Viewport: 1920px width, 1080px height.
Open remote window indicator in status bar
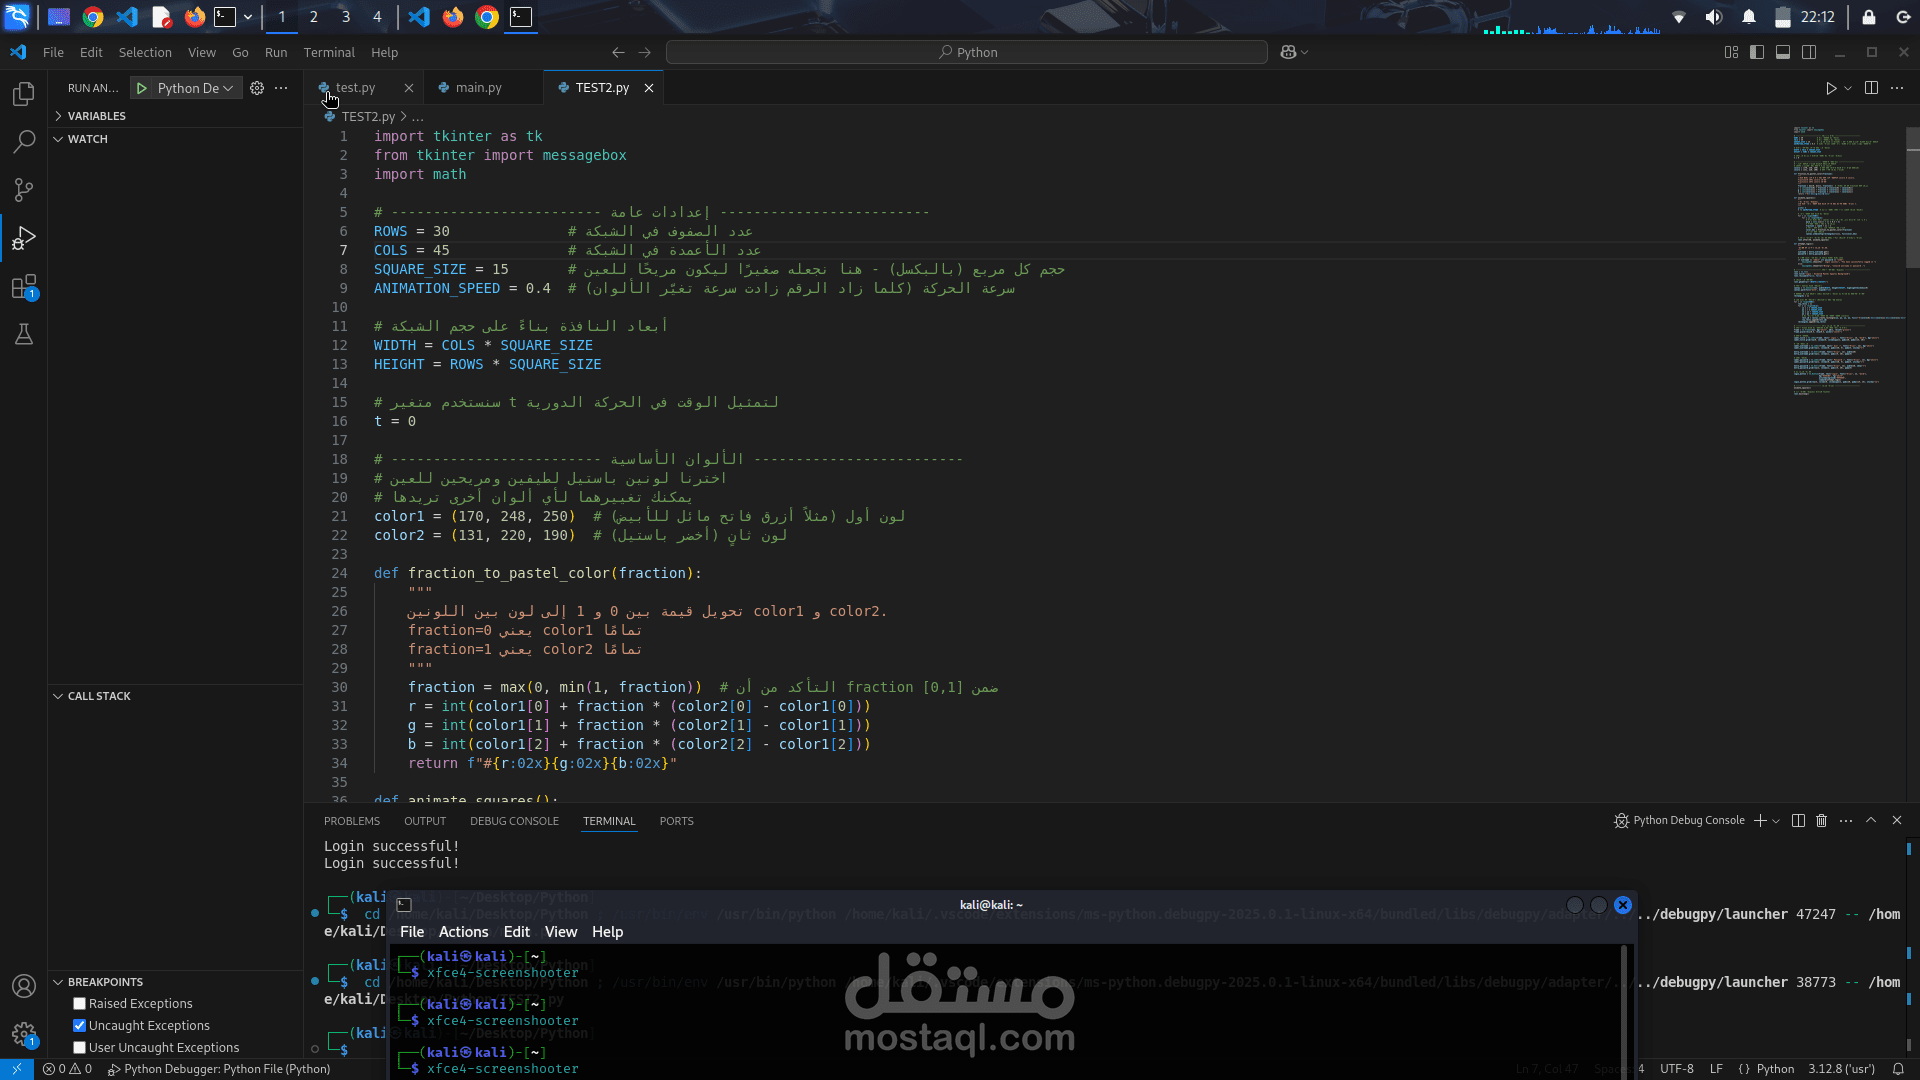tap(17, 1069)
